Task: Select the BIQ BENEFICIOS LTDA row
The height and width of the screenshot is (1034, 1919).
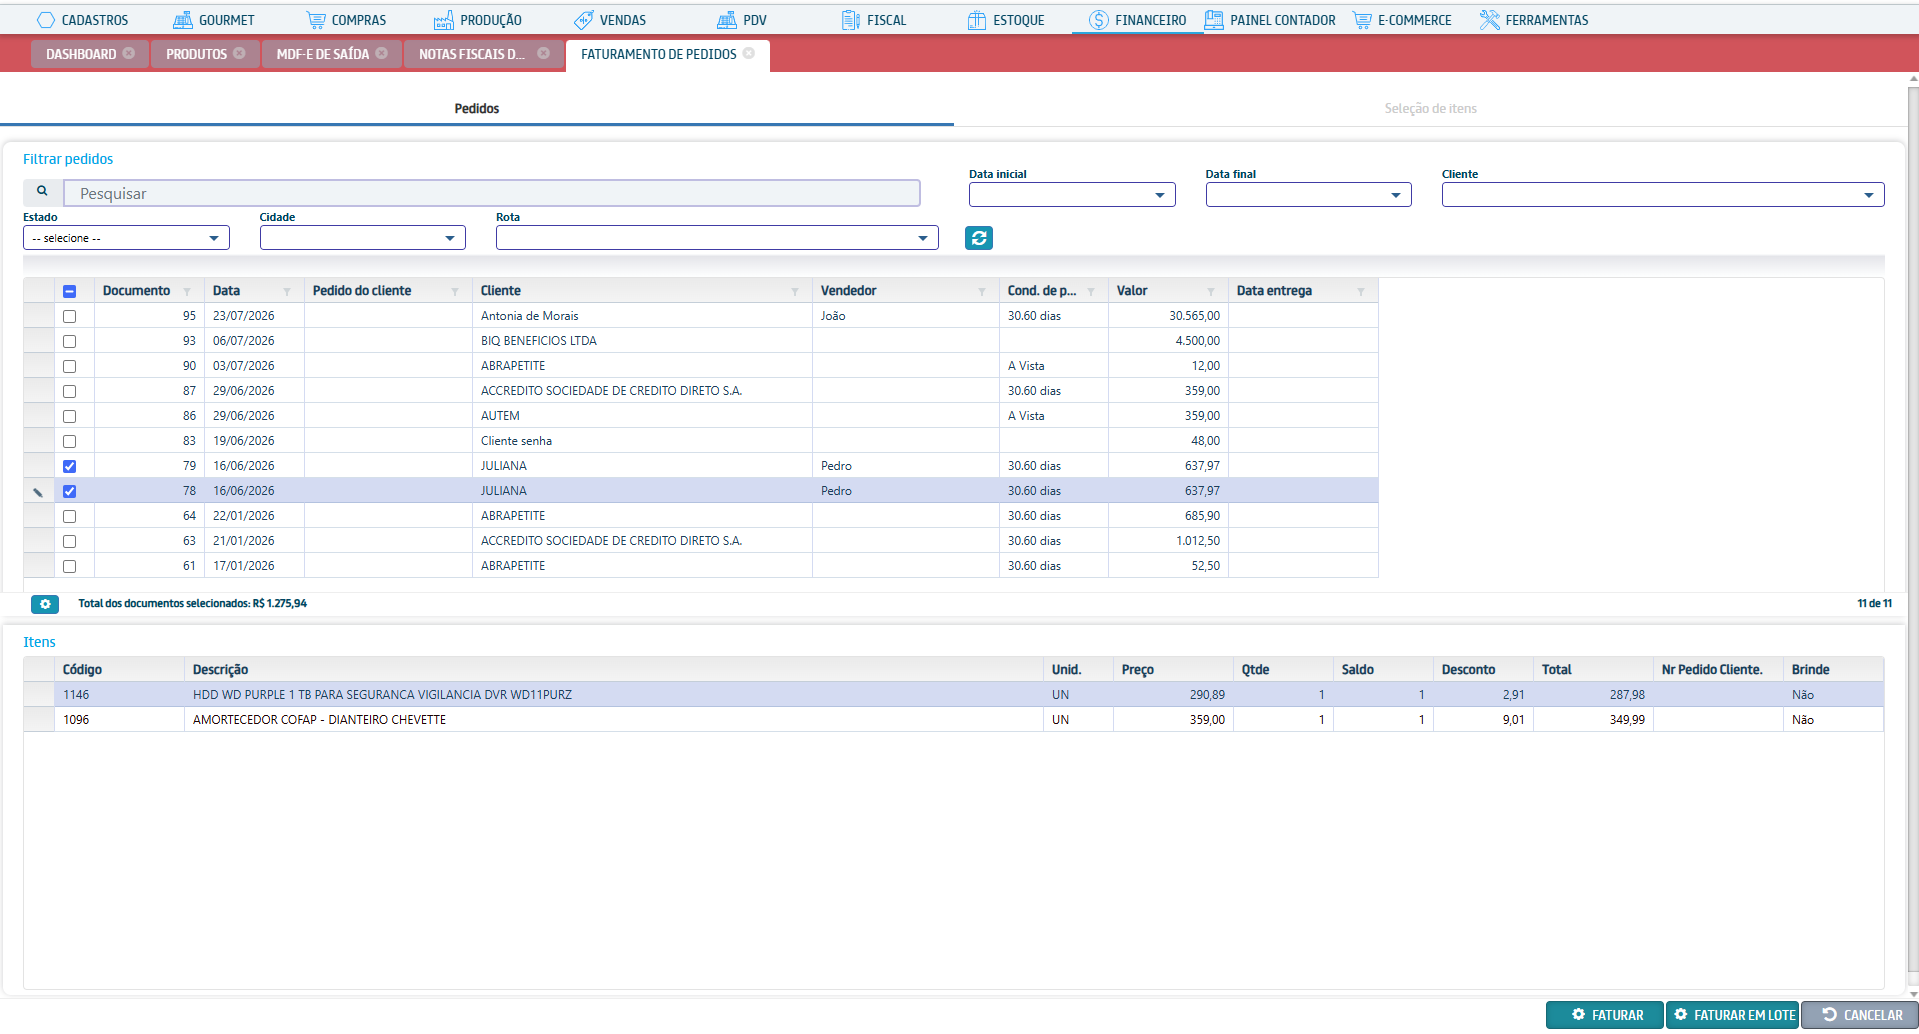Action: pyautogui.click(x=701, y=341)
